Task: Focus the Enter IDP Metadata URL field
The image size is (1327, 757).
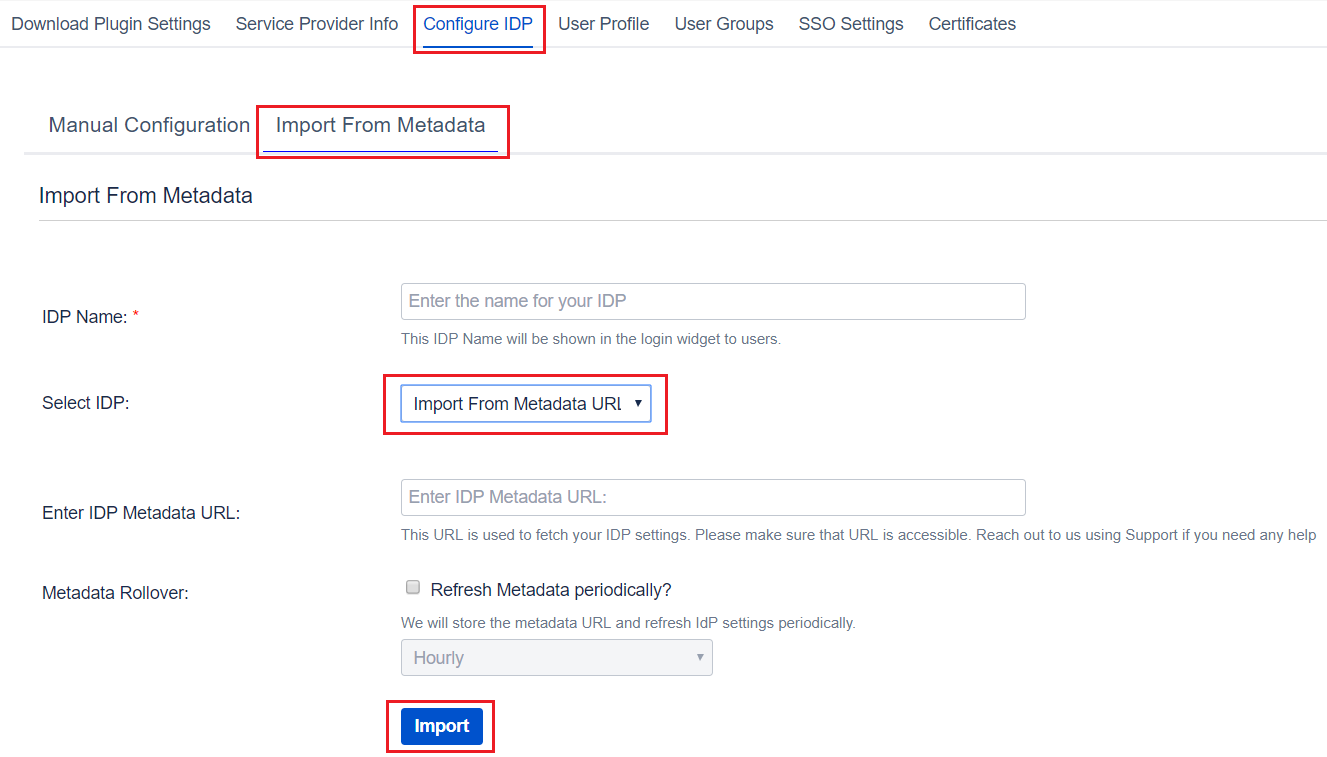Action: [x=713, y=497]
